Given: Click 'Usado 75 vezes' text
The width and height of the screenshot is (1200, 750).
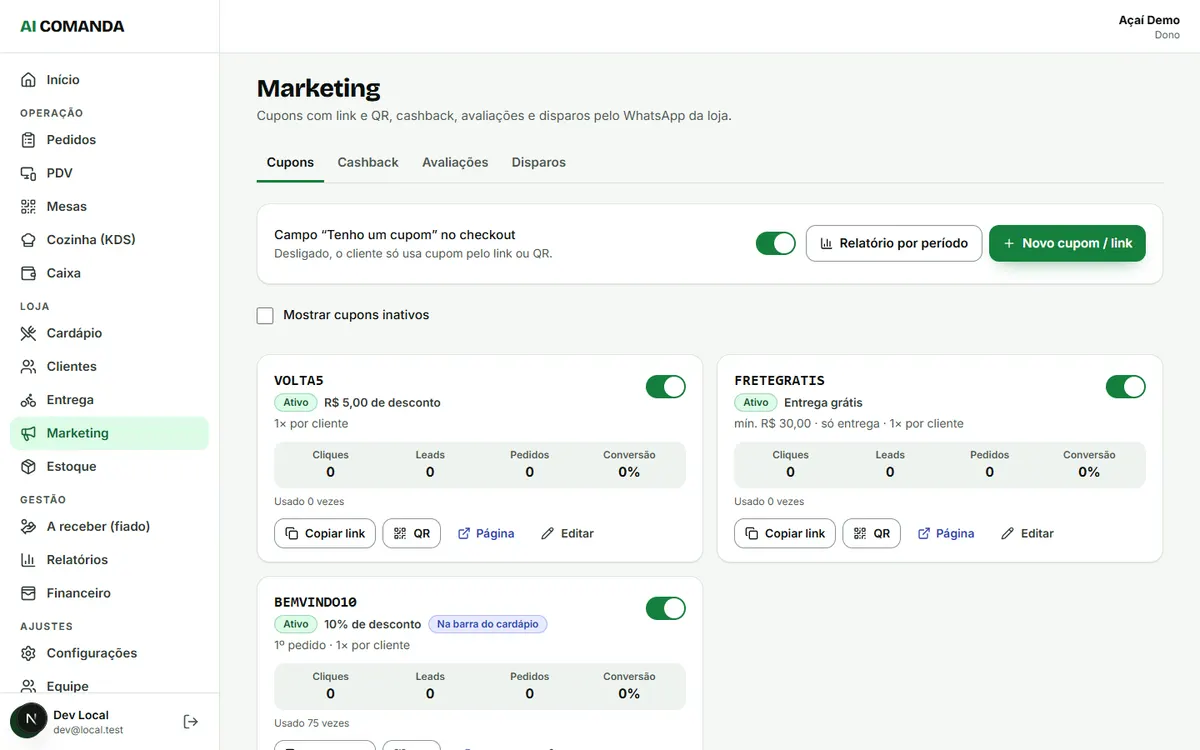Looking at the screenshot, I should (x=312, y=723).
